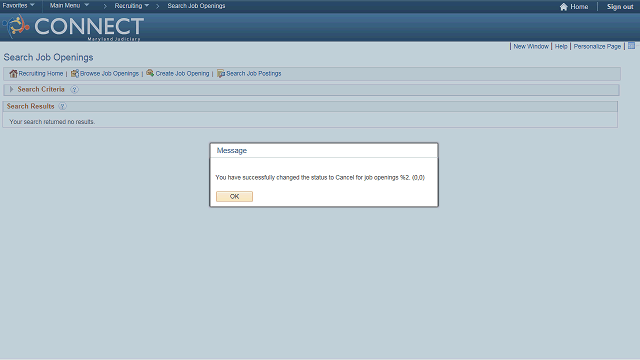The height and width of the screenshot is (360, 640).
Task: Open the Main Menu dropdown
Action: tap(69, 6)
